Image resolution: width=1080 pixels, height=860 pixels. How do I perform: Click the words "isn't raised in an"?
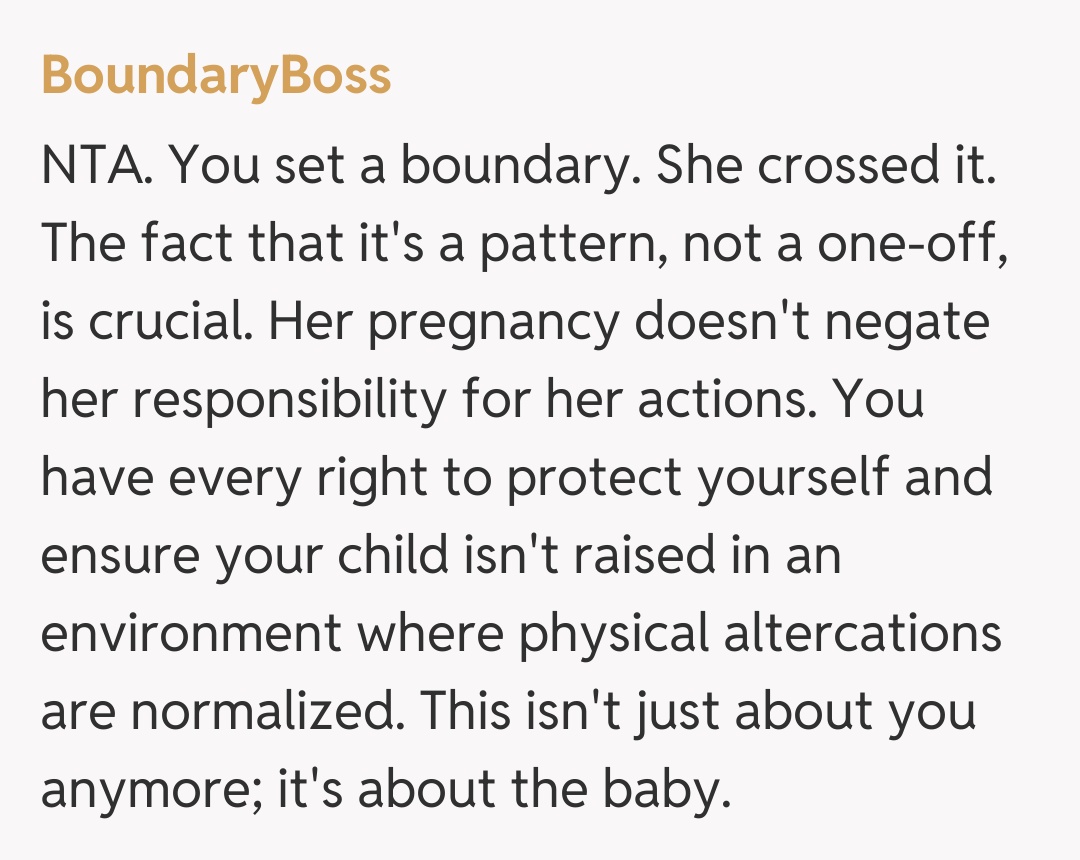[652, 556]
